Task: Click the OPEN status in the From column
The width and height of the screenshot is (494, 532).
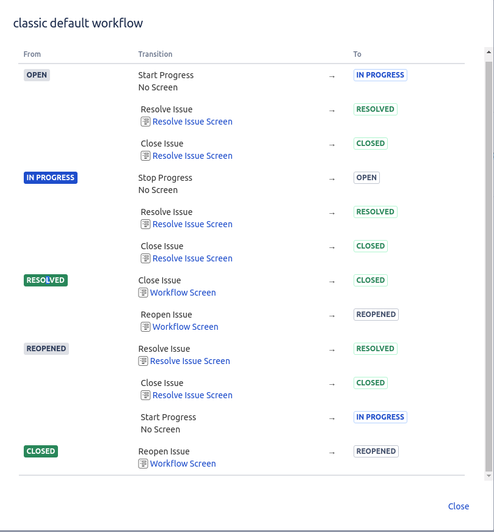Action: point(37,75)
